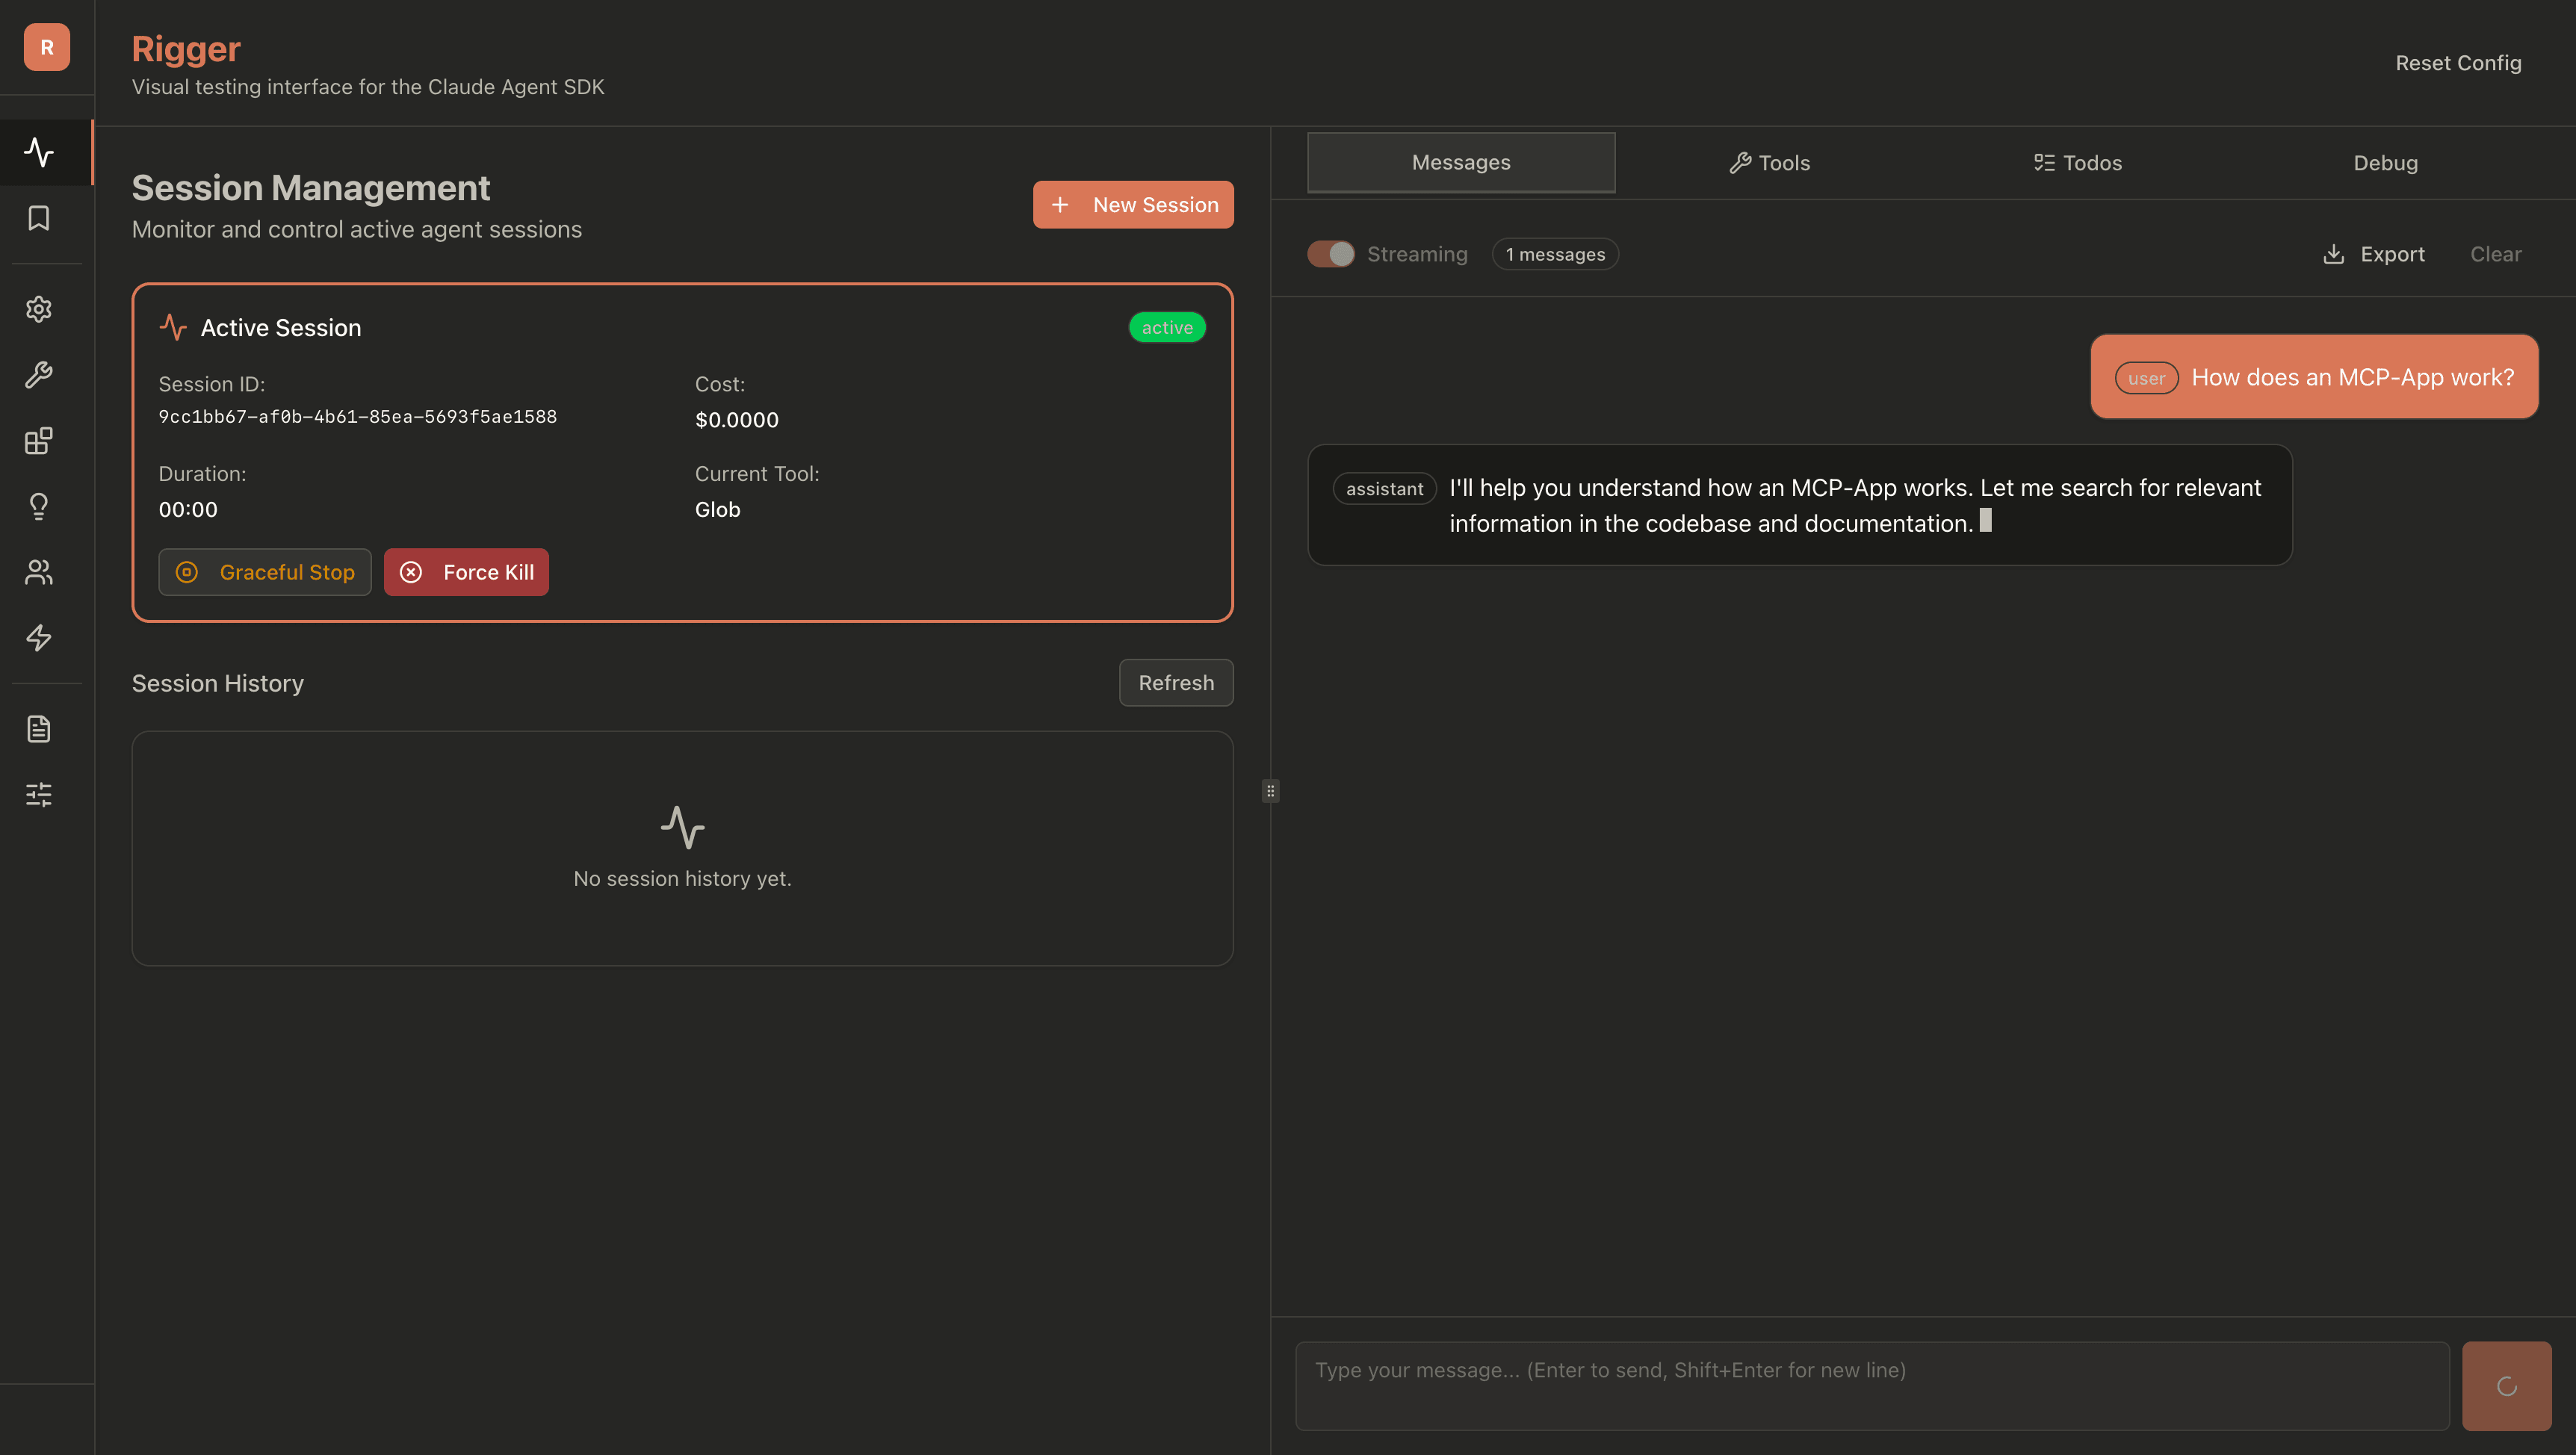This screenshot has width=2576, height=1455.
Task: Click the users agents sidebar icon
Action: (x=39, y=572)
